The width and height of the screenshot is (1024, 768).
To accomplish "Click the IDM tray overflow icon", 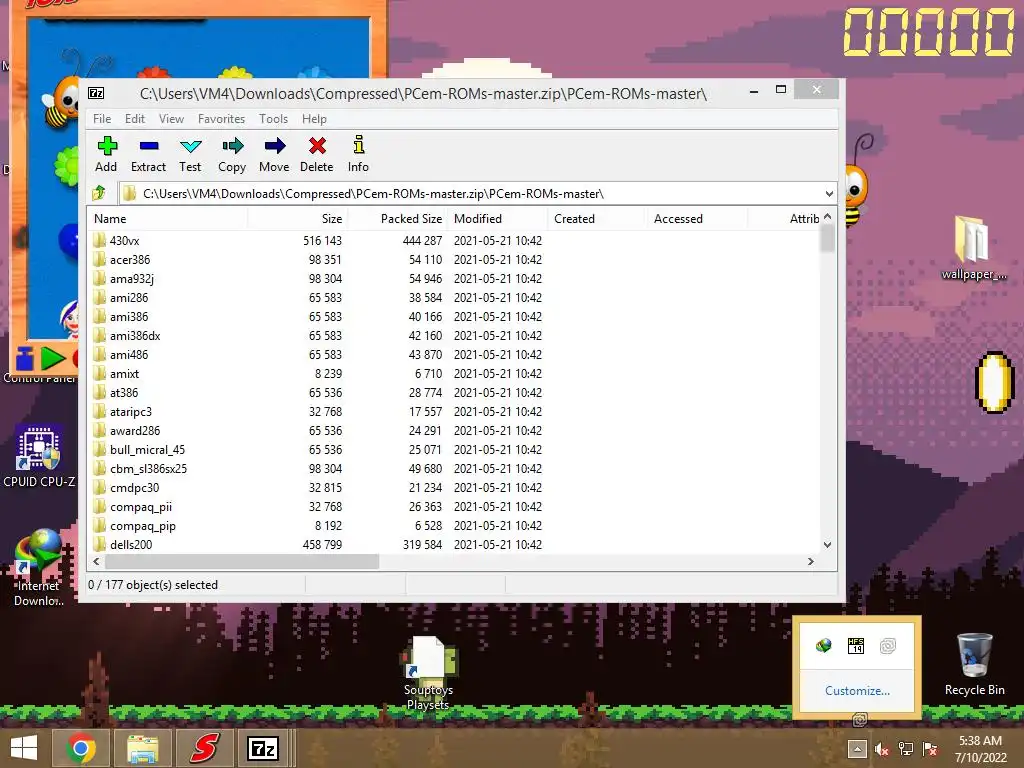I will point(824,646).
